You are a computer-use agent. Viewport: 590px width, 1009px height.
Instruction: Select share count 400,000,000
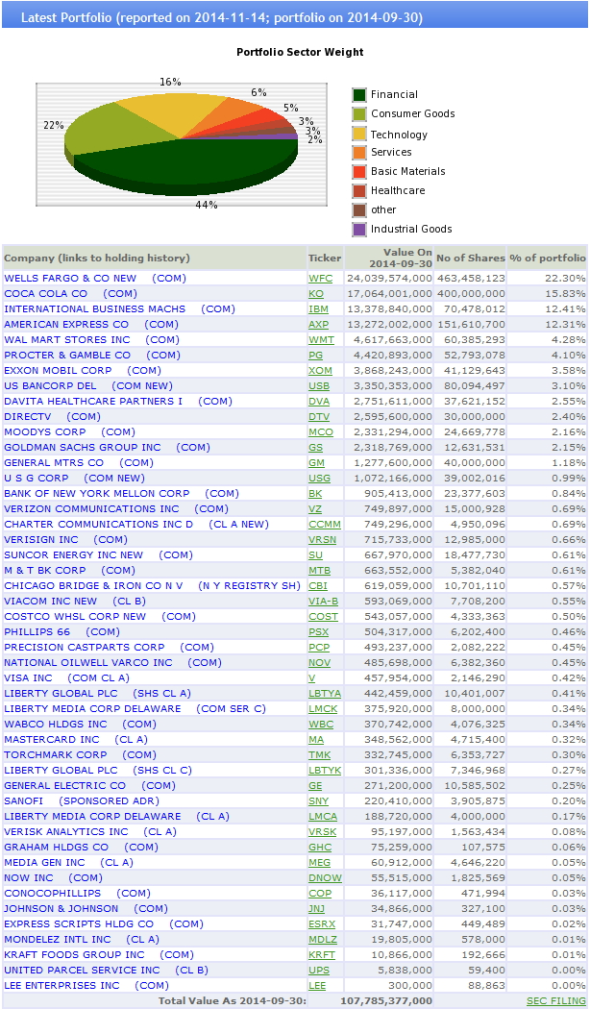click(x=471, y=294)
